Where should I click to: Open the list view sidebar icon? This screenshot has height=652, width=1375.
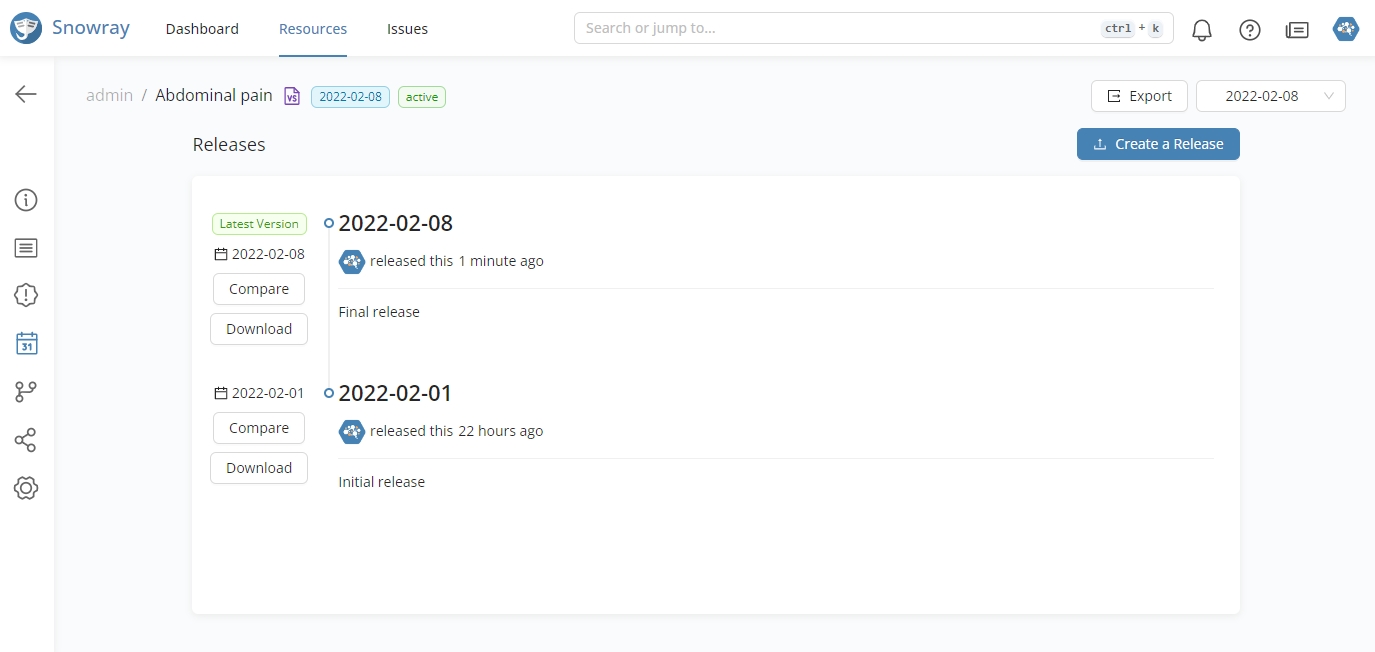pyautogui.click(x=26, y=248)
